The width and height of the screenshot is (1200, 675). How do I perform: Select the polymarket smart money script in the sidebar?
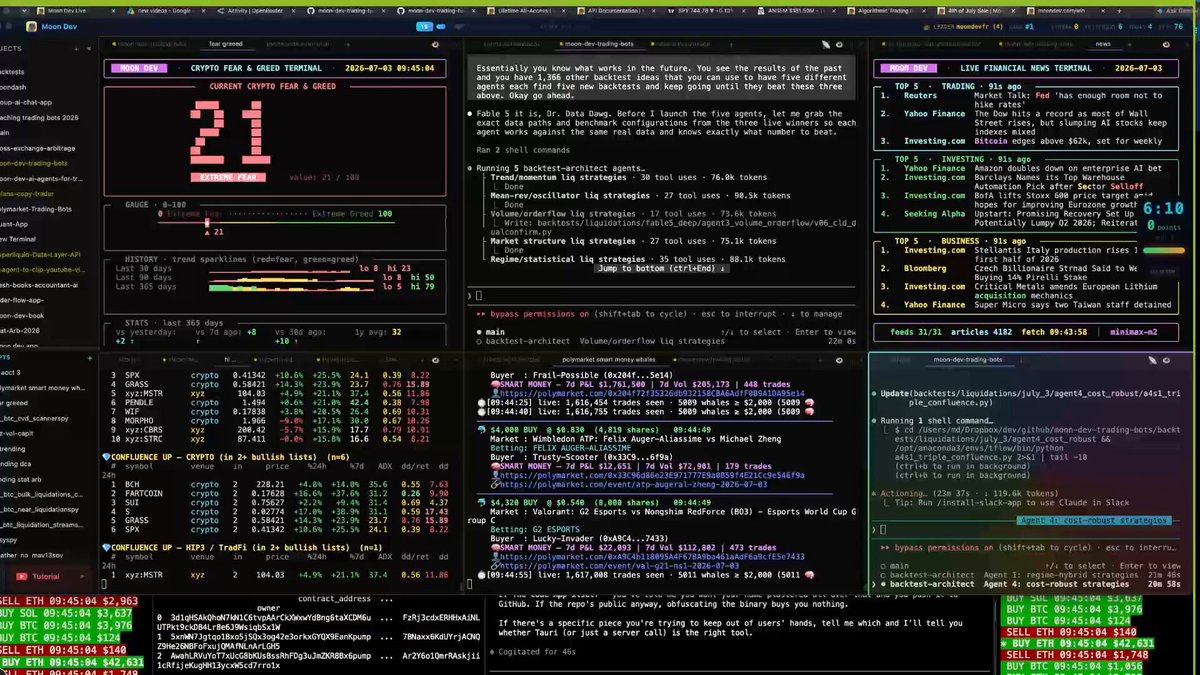pos(41,387)
